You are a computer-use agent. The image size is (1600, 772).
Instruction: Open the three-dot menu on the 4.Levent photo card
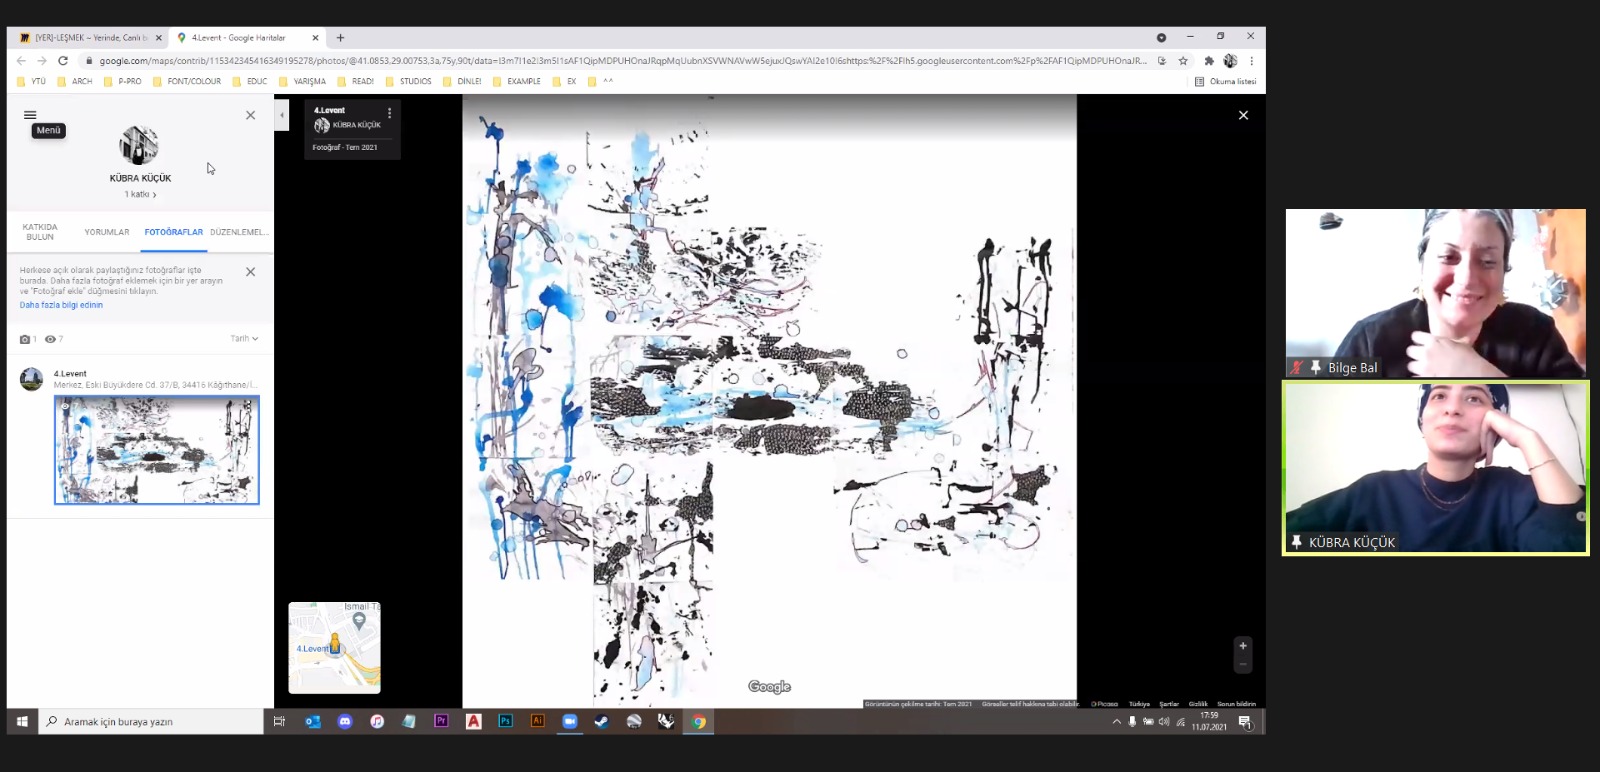tap(390, 113)
